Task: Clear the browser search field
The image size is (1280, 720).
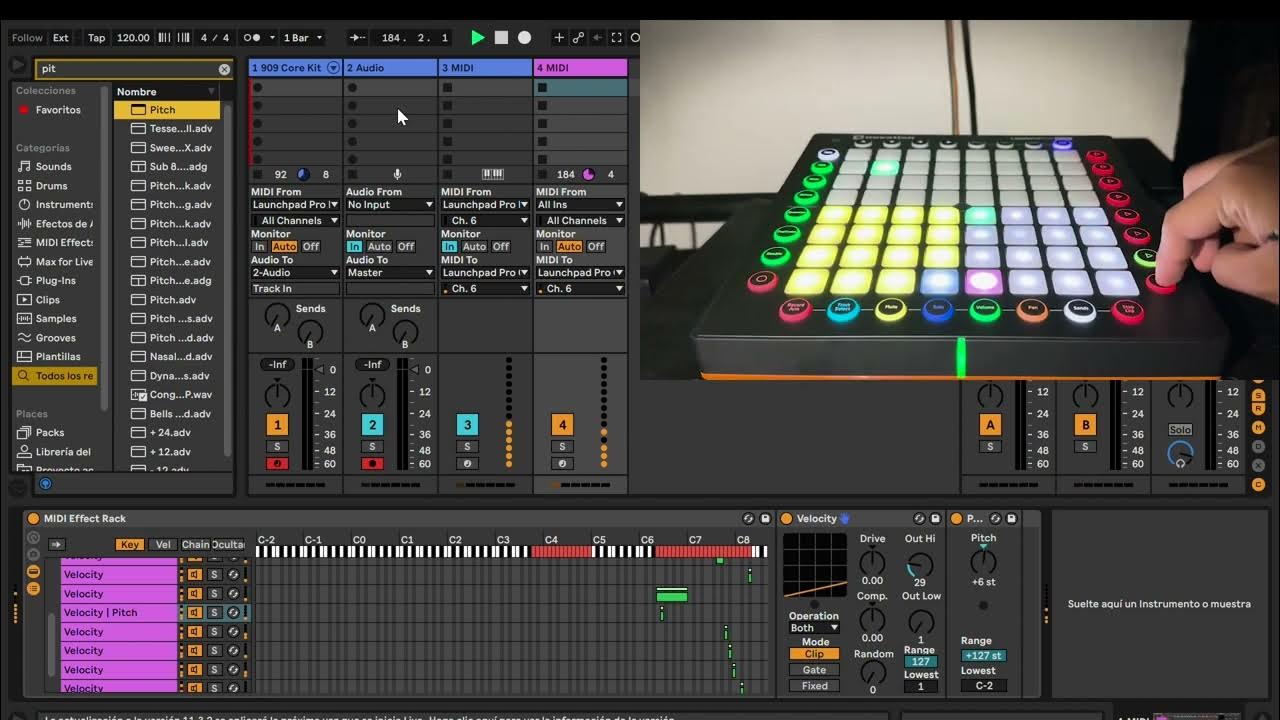Action: click(224, 69)
